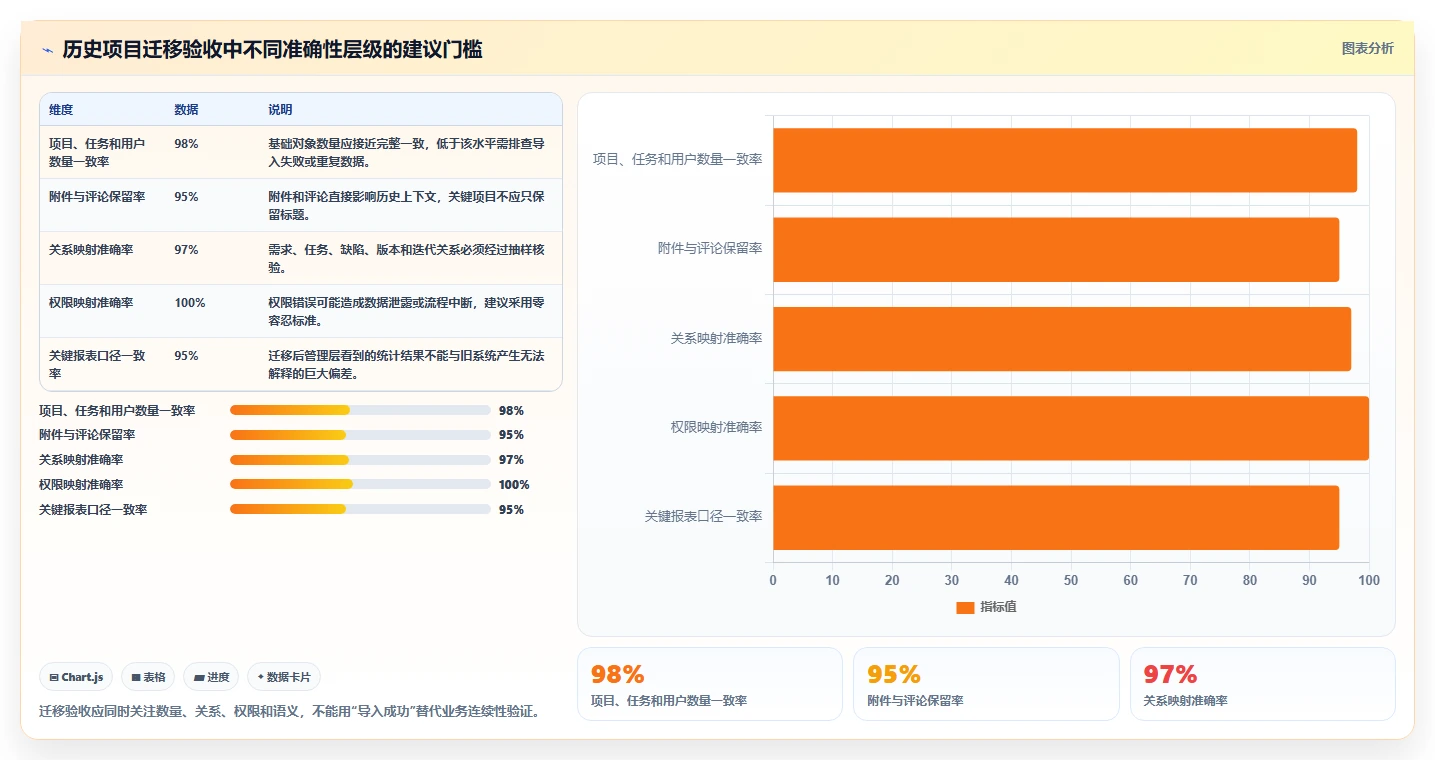Click the lightning icon beside the title
Image resolution: width=1435 pixels, height=760 pixels.
point(48,50)
